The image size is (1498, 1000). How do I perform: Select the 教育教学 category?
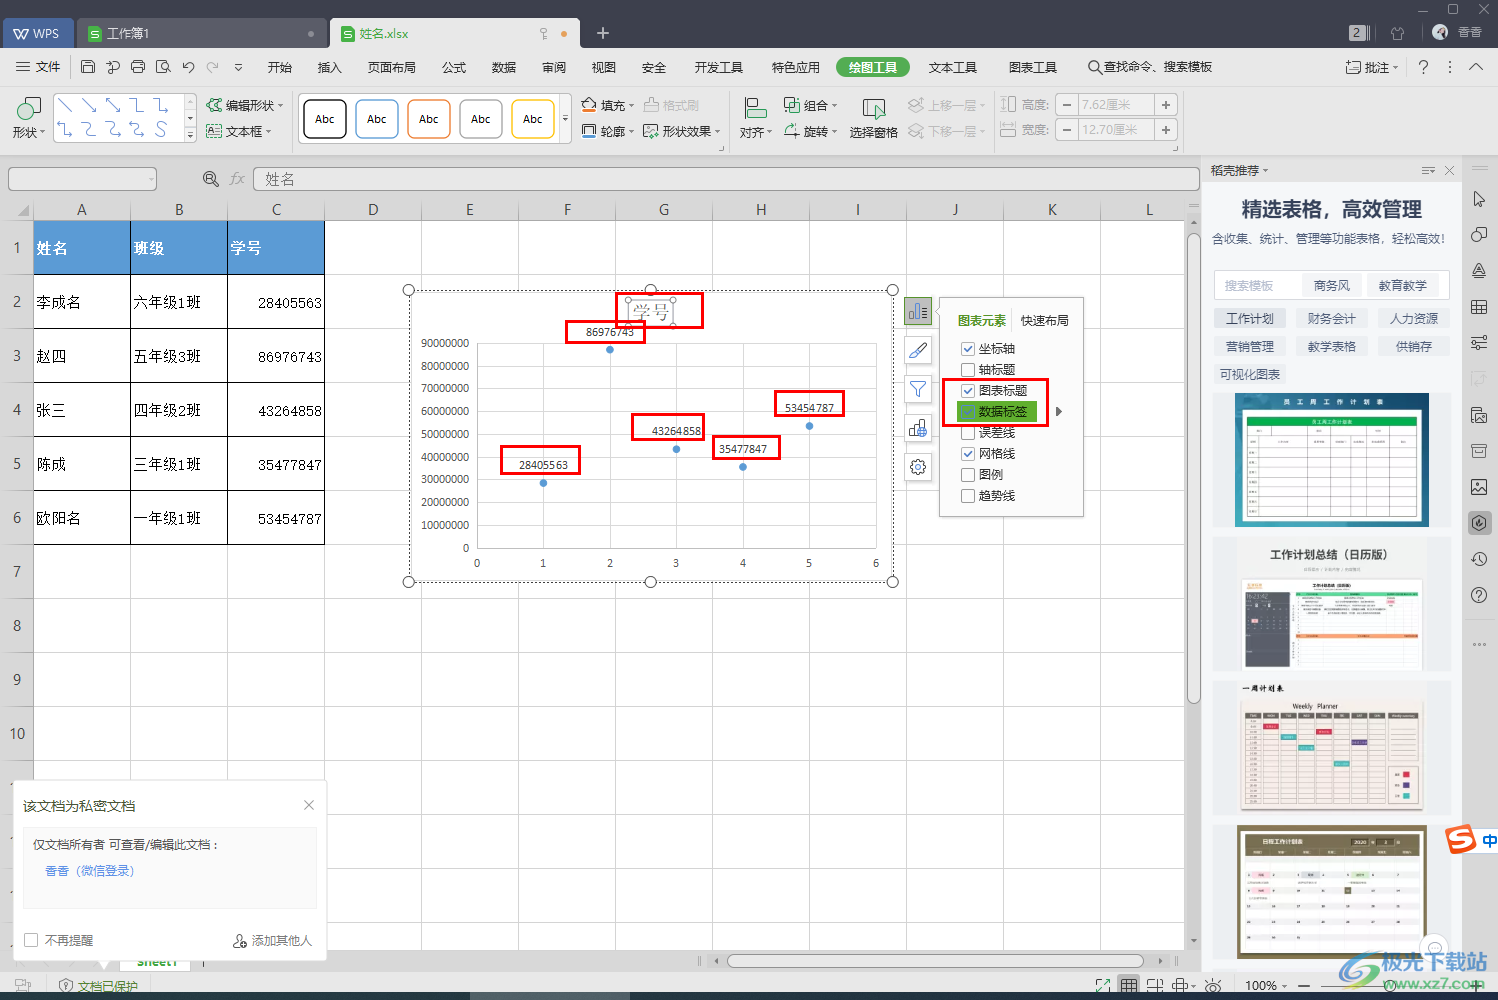1403,286
